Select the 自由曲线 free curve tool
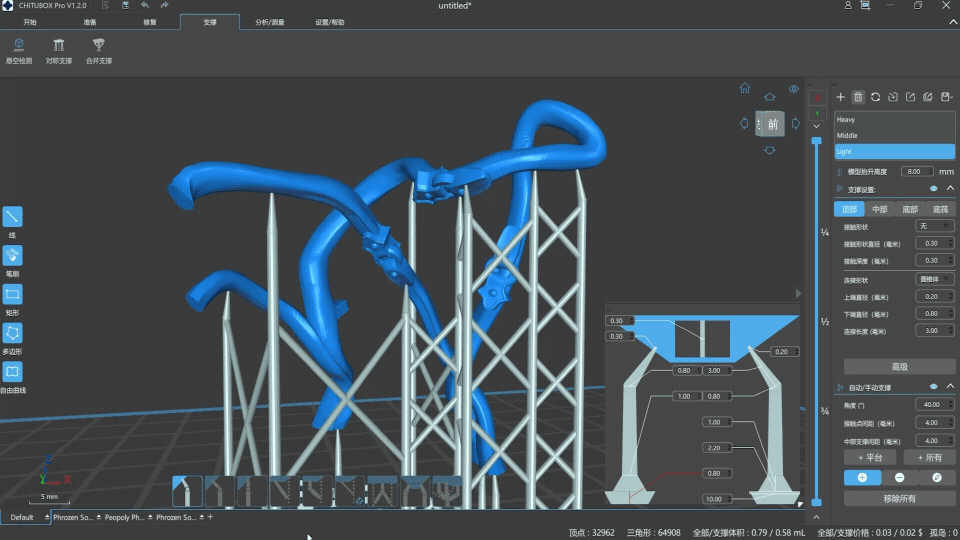 coord(12,372)
